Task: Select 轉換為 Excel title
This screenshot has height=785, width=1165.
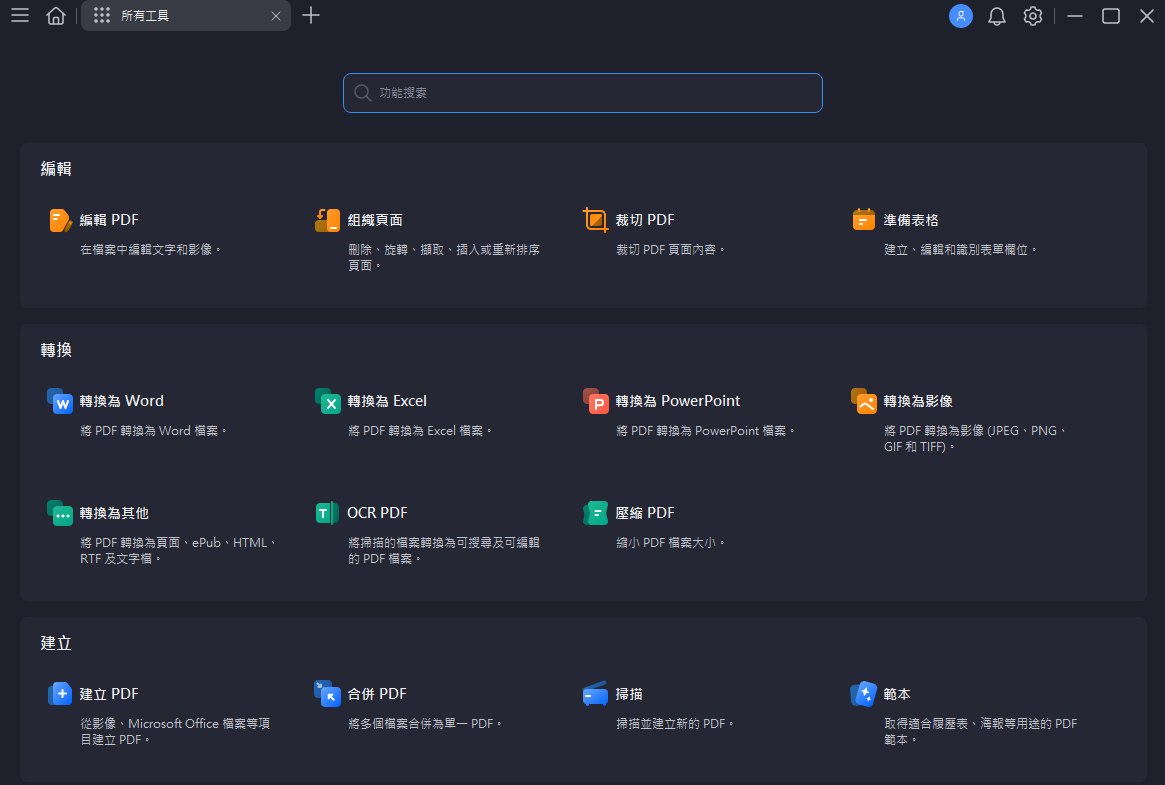Action: pos(387,401)
